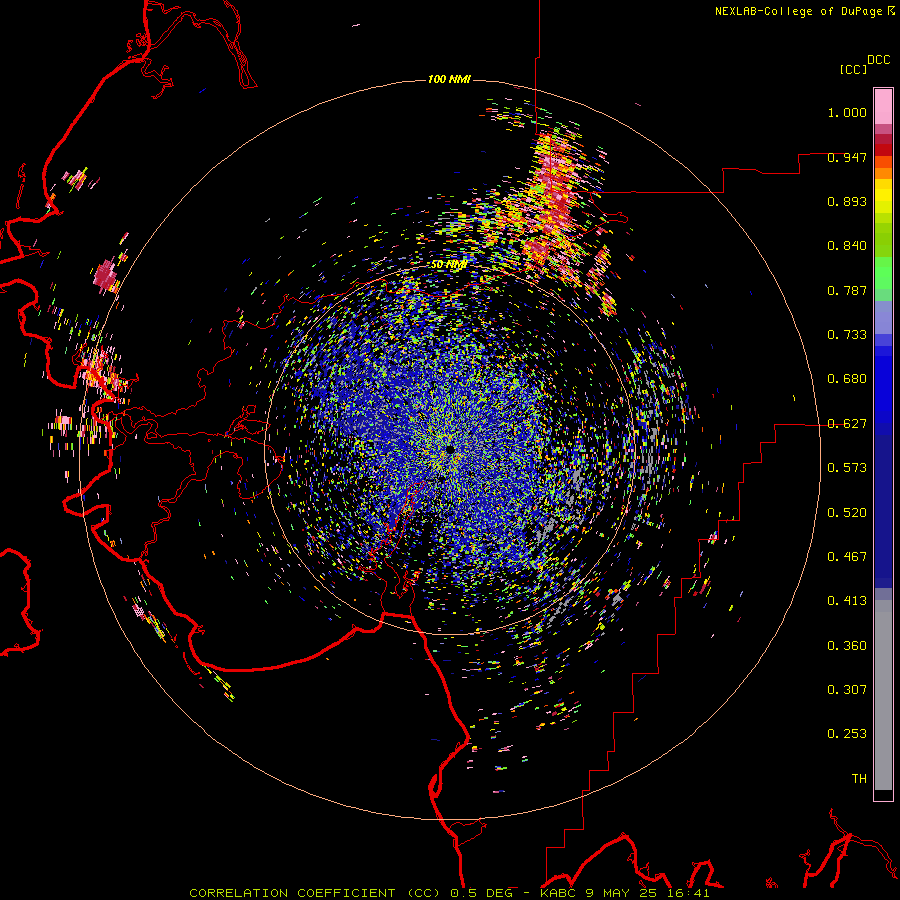Select the 0.413 scale value
The height and width of the screenshot is (900, 900).
coord(847,601)
